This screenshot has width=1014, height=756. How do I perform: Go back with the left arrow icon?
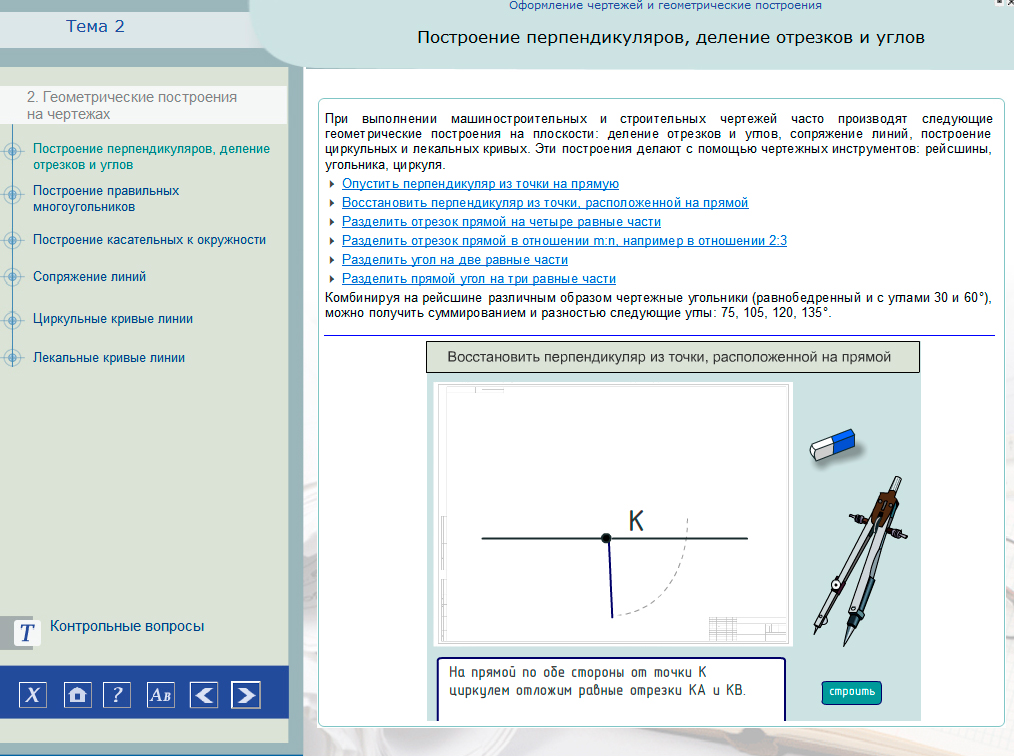[x=204, y=695]
